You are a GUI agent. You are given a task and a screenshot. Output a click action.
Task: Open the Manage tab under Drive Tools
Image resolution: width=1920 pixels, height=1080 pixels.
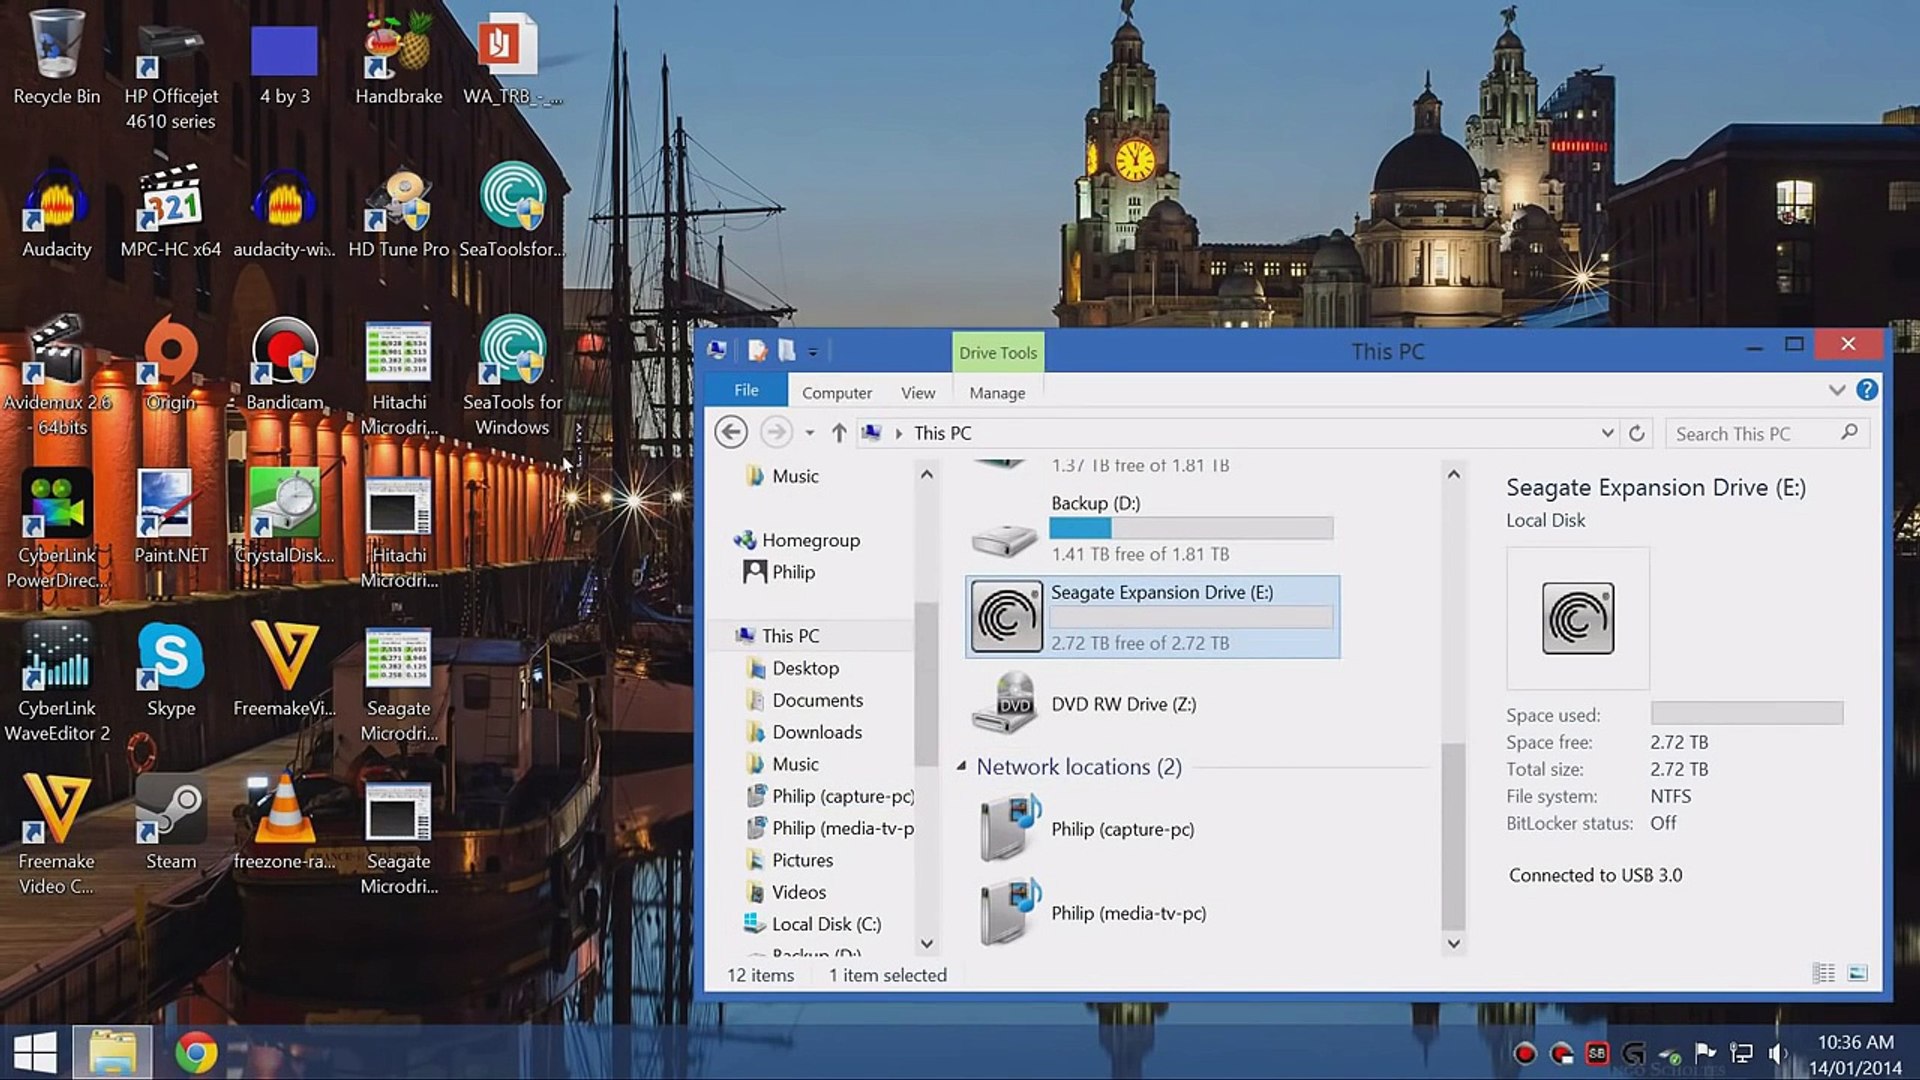click(x=996, y=393)
